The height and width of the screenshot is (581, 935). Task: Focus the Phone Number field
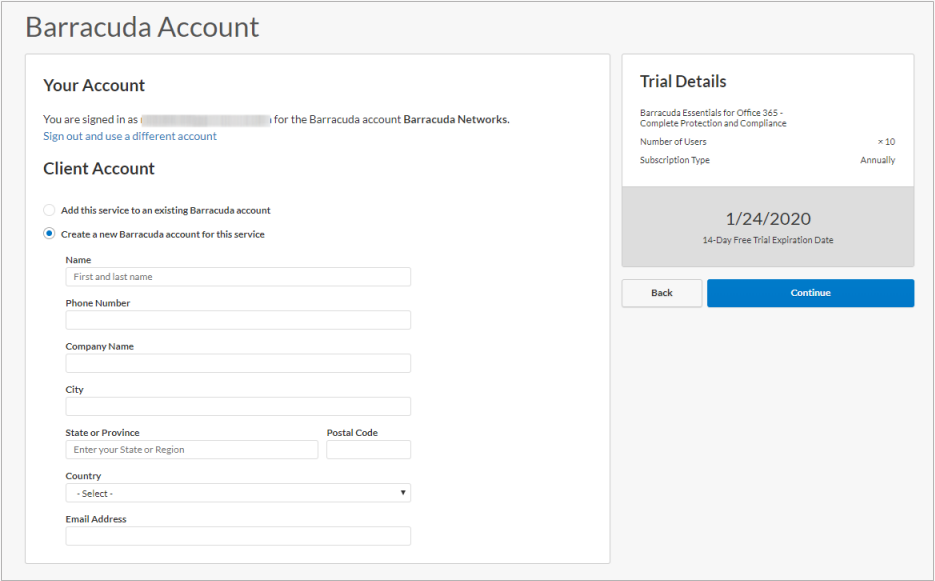(238, 320)
